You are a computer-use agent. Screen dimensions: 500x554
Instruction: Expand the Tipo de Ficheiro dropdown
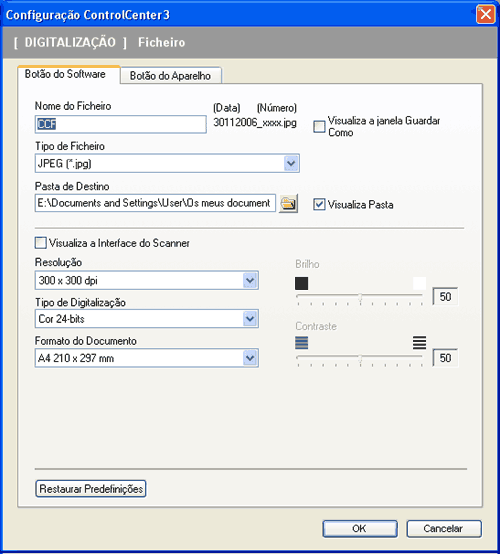click(291, 163)
